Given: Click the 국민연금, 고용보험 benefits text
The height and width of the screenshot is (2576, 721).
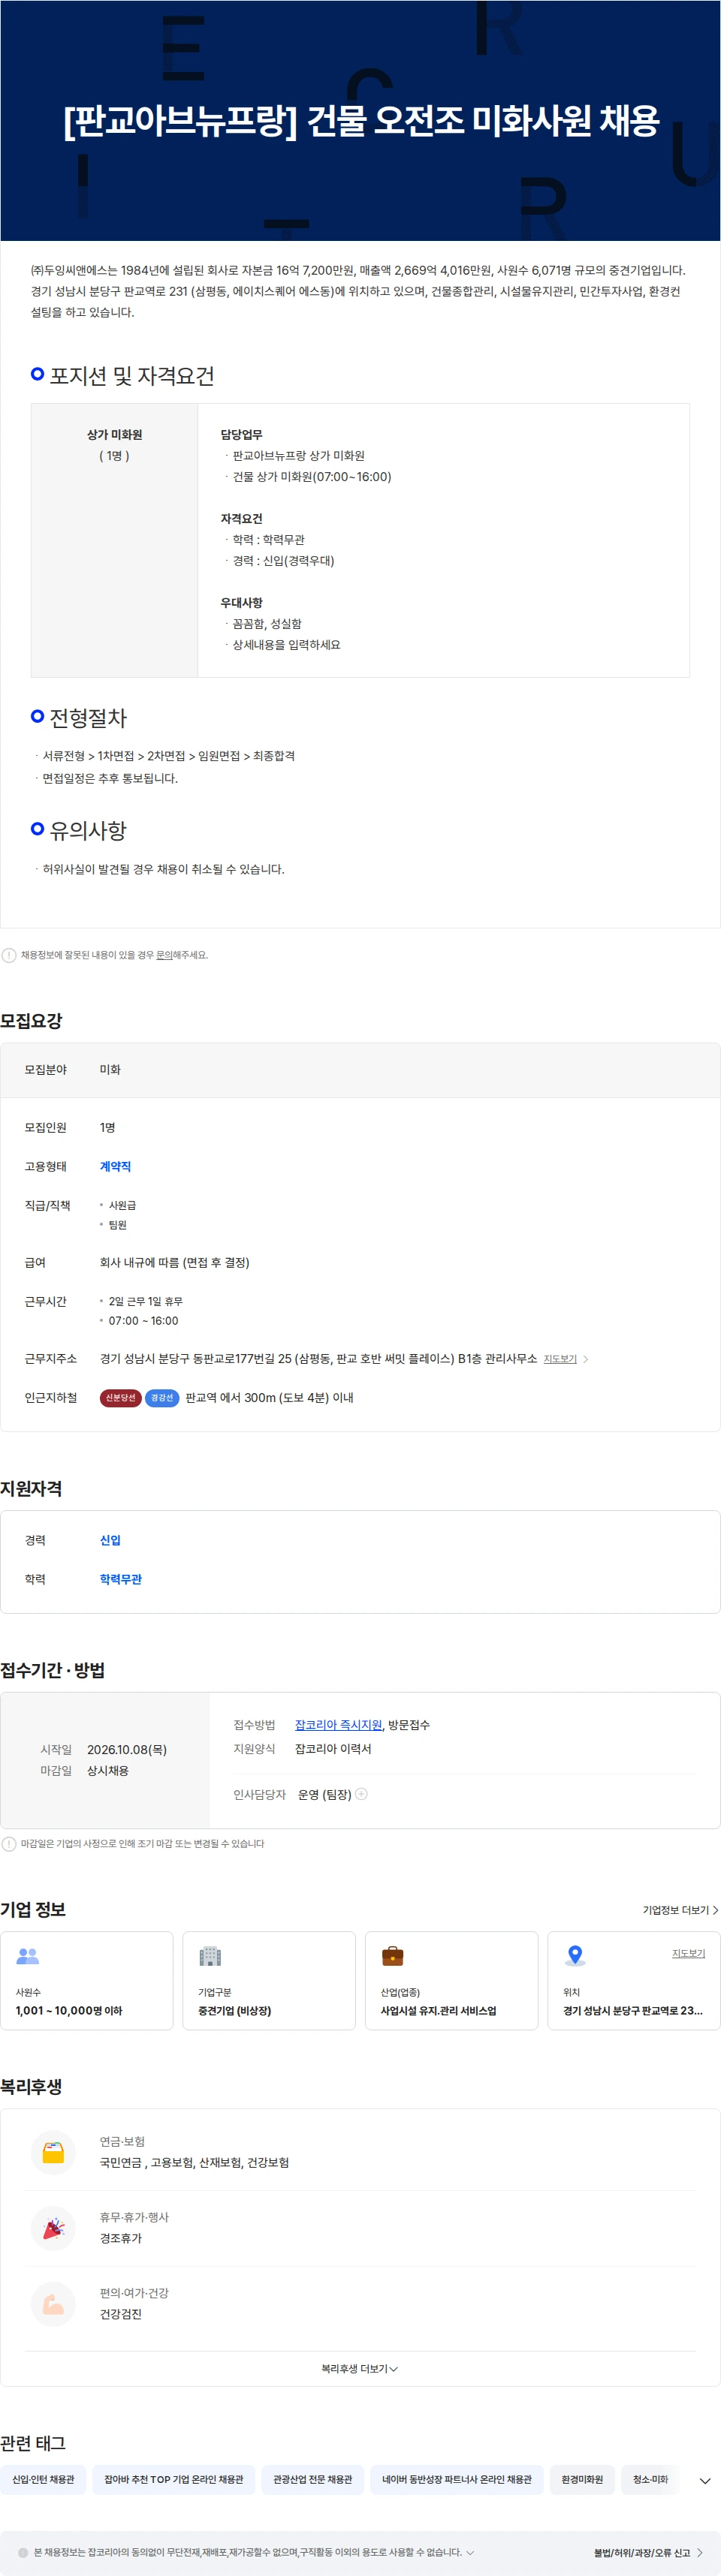Looking at the screenshot, I should (194, 2163).
